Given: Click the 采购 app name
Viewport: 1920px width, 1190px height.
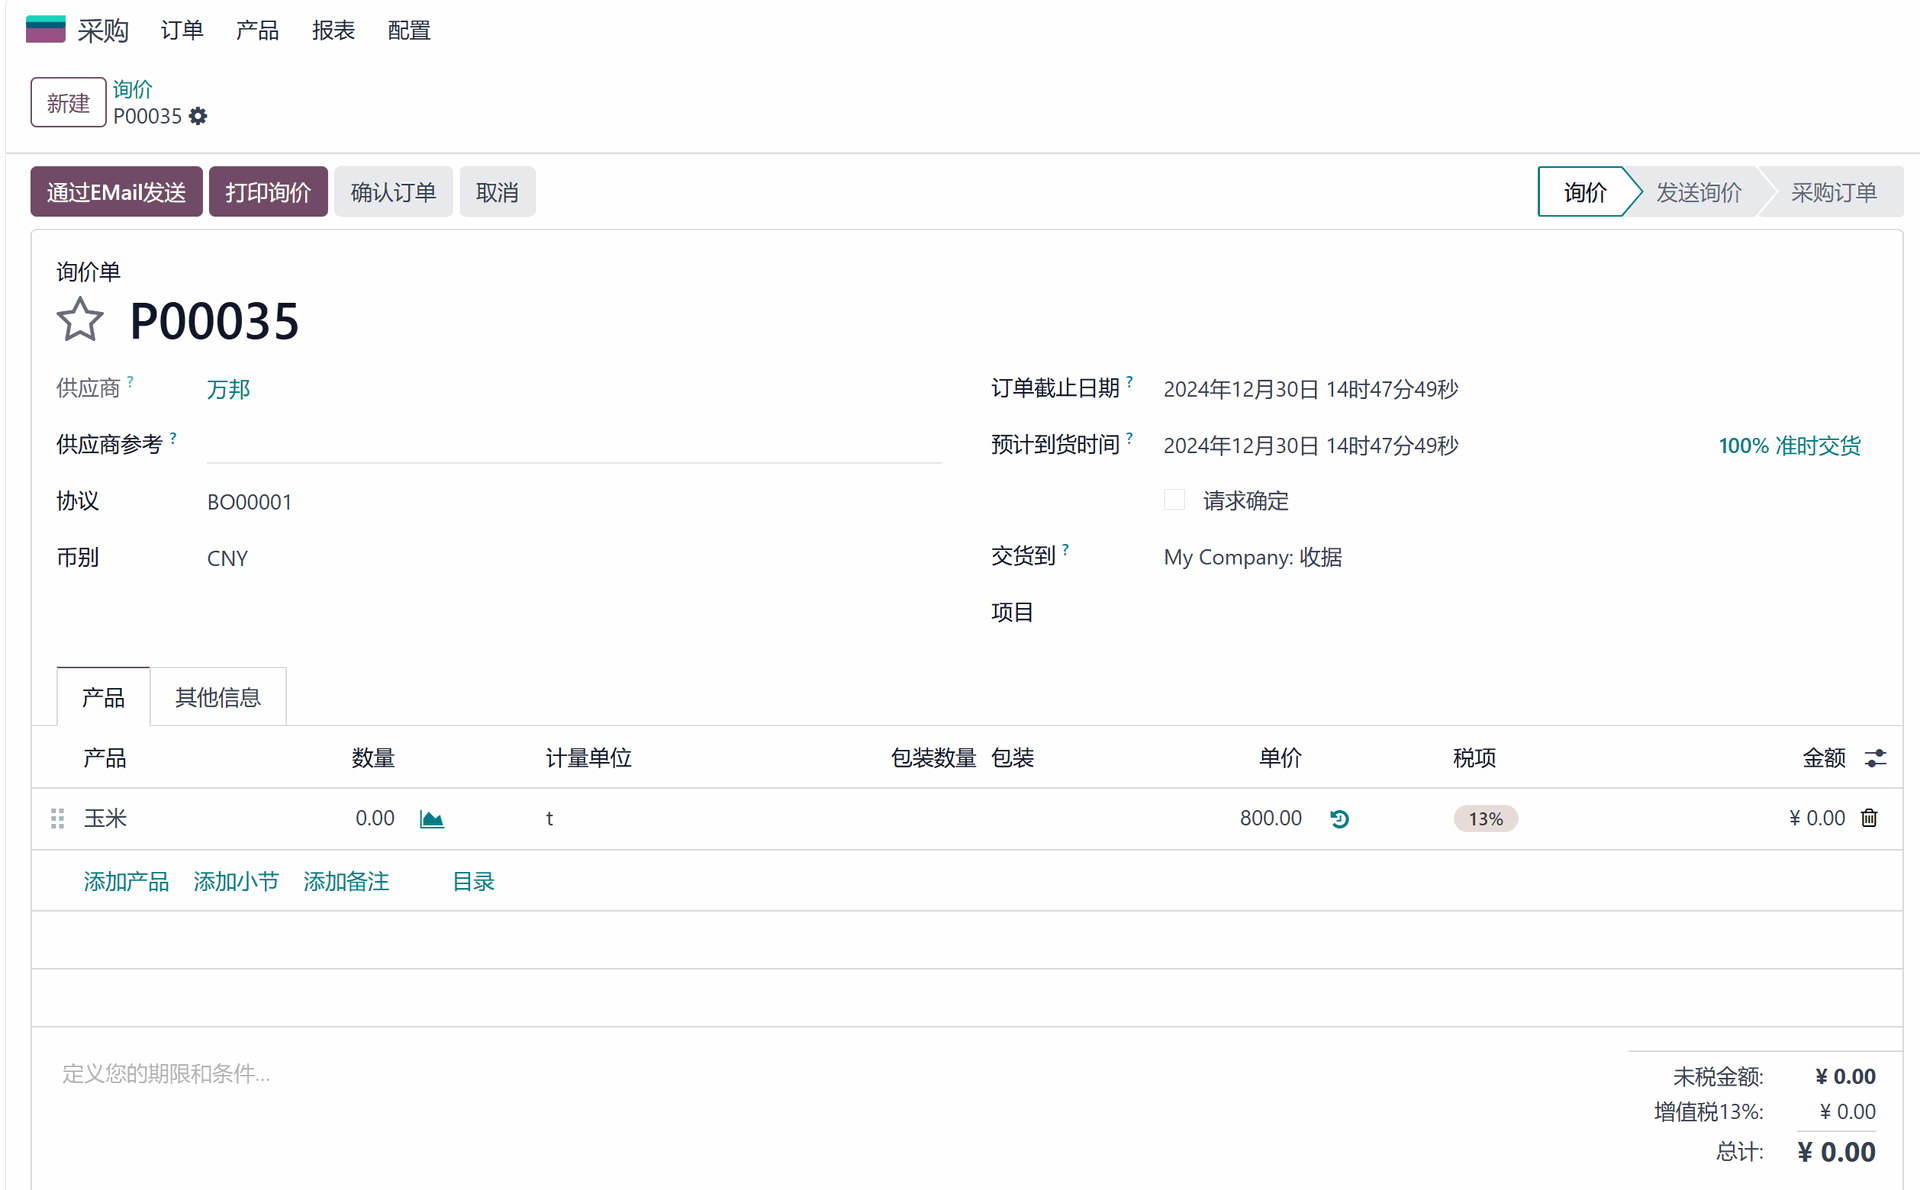Looking at the screenshot, I should (x=103, y=30).
